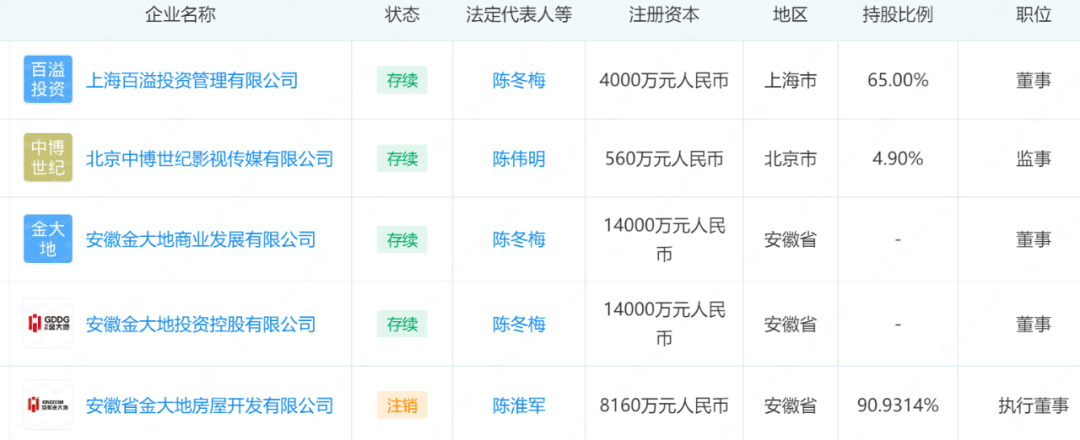
Task: Click 董事 in 安徽金大地投资控股 row
Action: pyautogui.click(x=1033, y=324)
